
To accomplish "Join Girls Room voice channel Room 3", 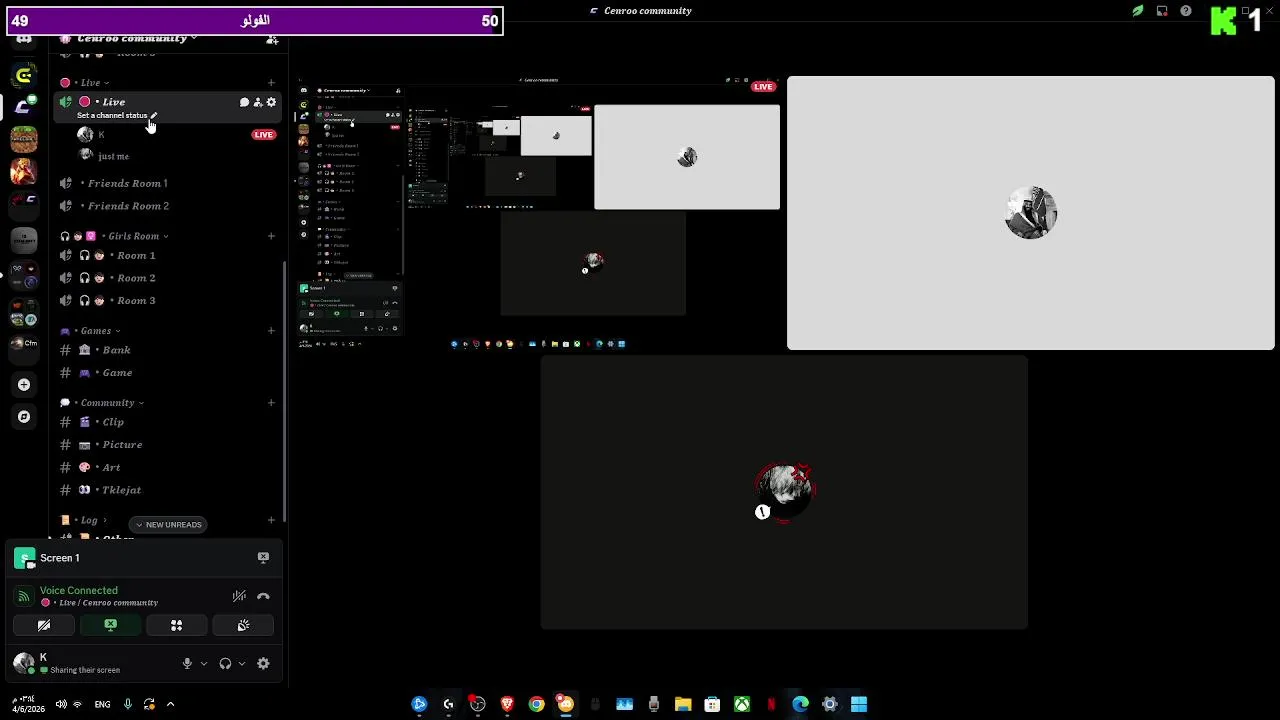I will [x=169, y=300].
